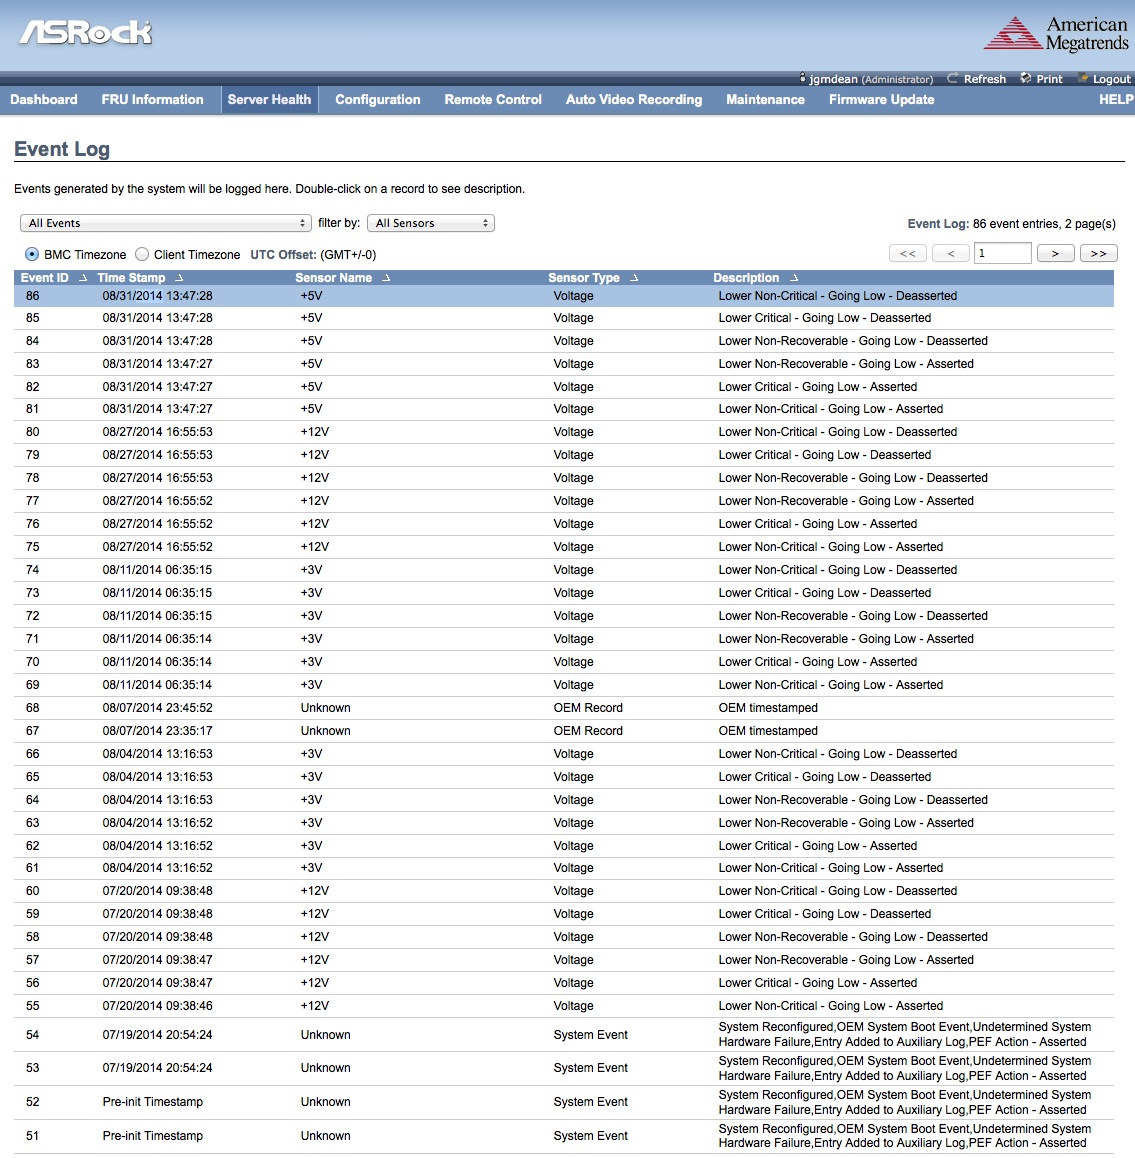Click Sensor Name column header
The height and width of the screenshot is (1158, 1135).
click(x=333, y=278)
